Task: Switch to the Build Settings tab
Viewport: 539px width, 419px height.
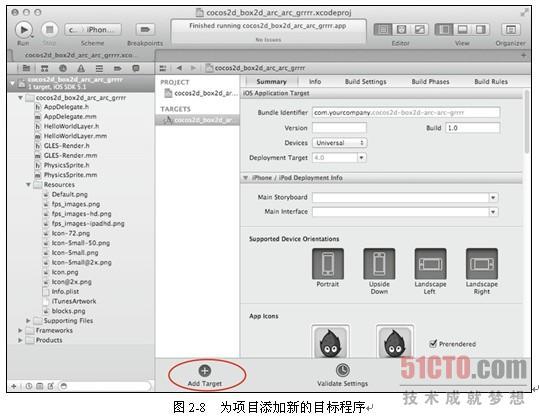Action: coord(366,81)
